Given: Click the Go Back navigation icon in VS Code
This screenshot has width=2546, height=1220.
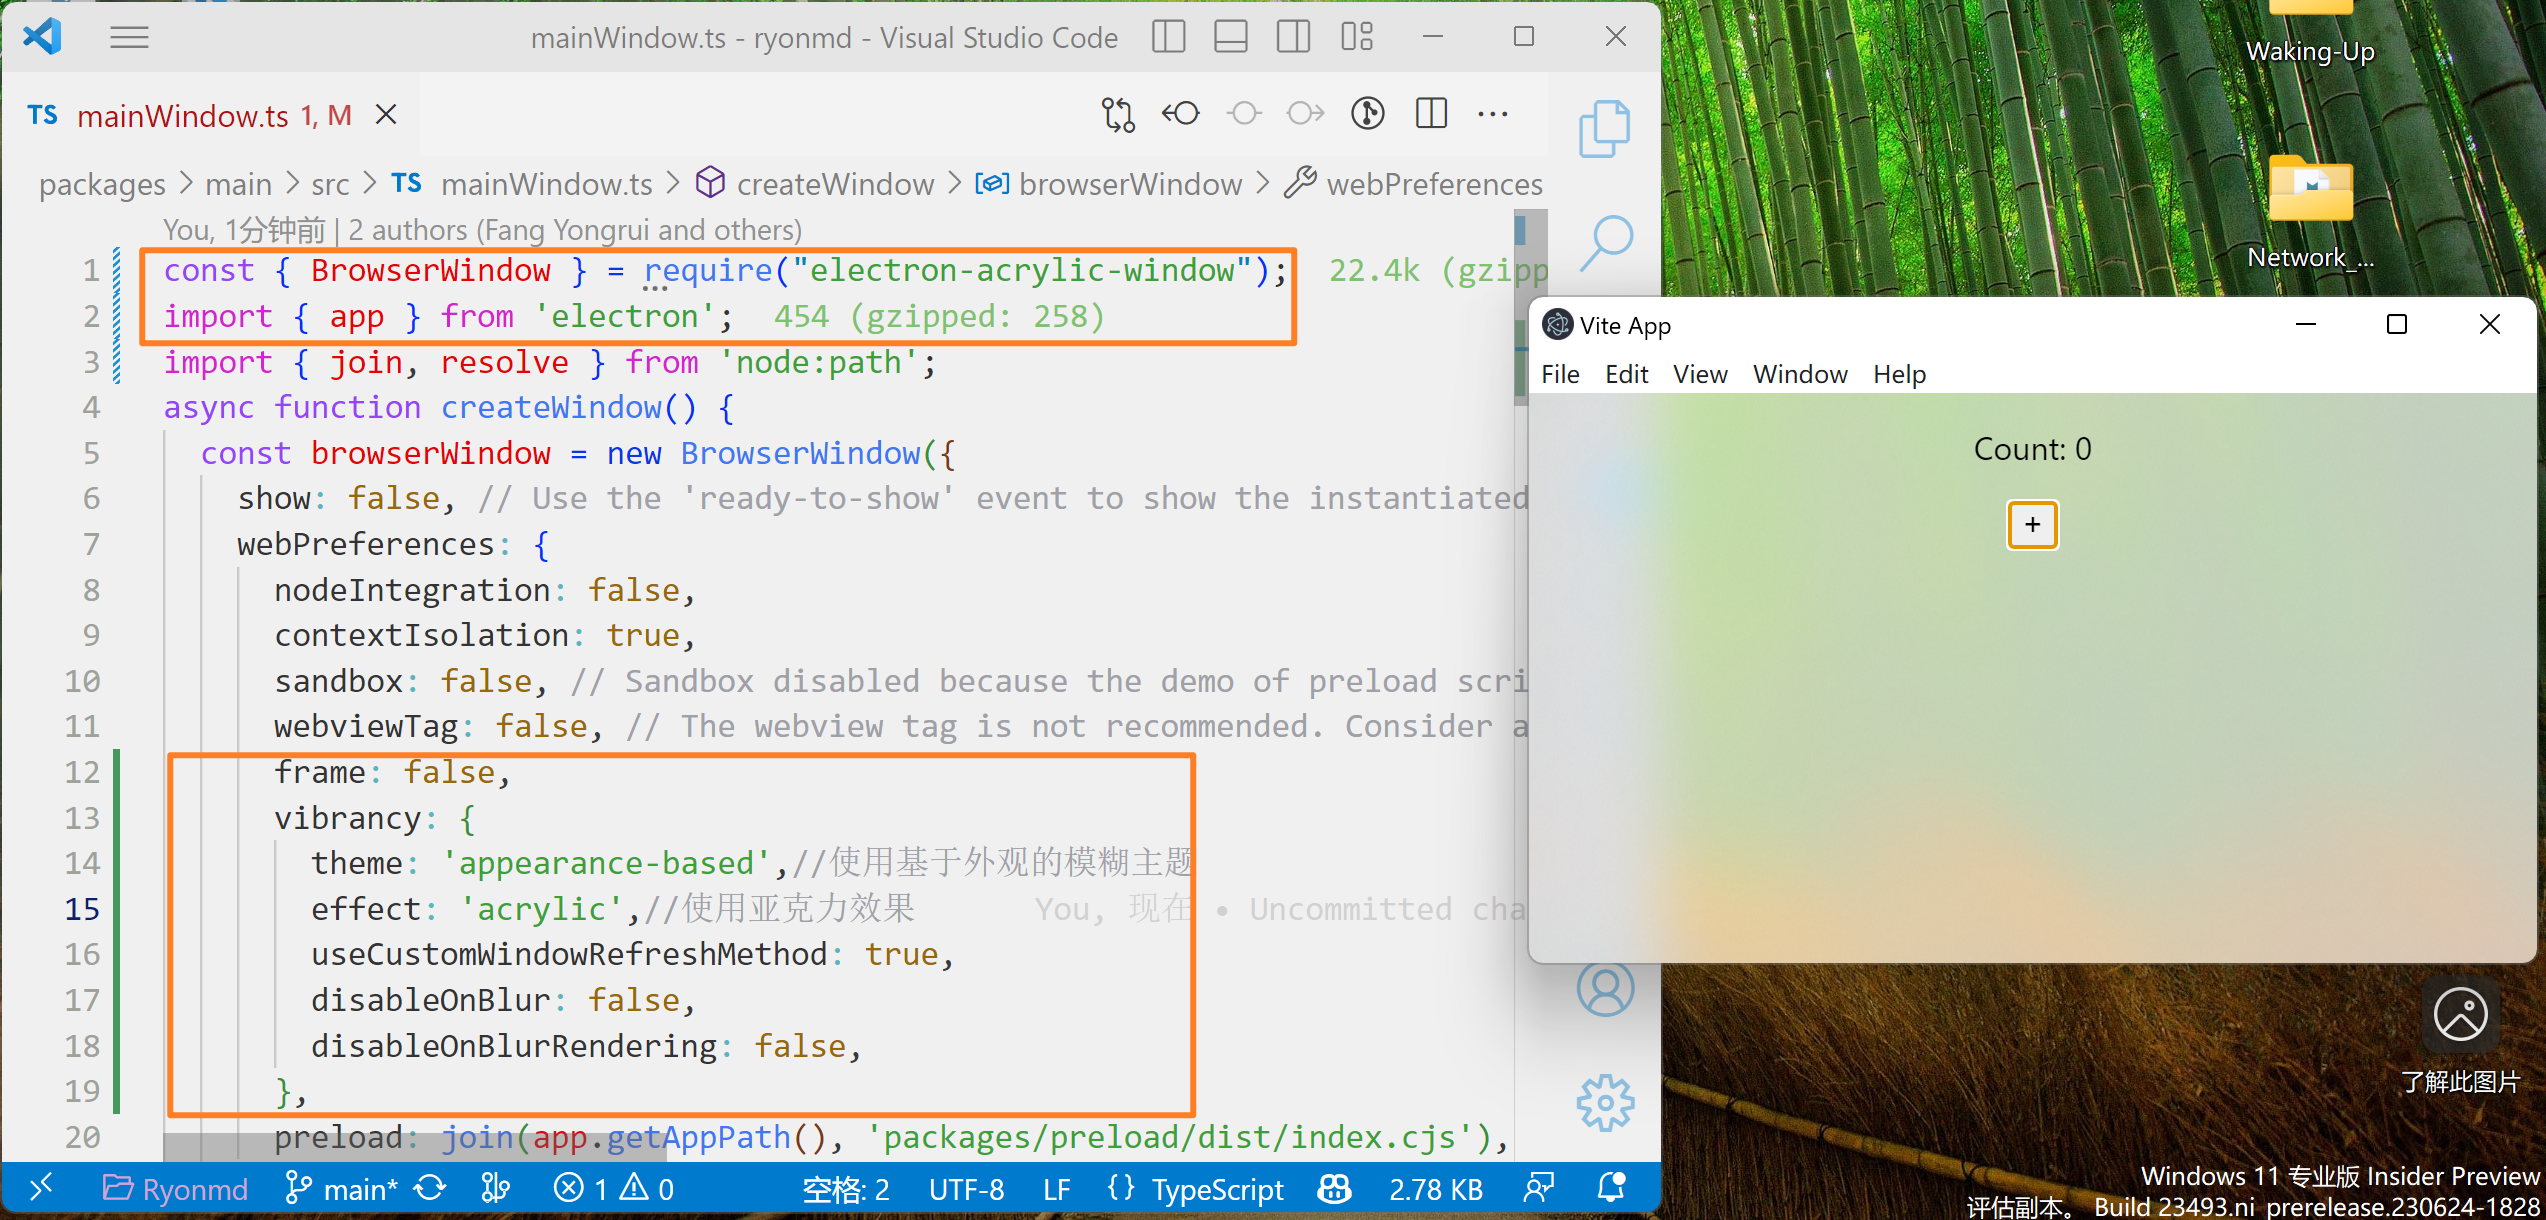Looking at the screenshot, I should tap(1180, 114).
